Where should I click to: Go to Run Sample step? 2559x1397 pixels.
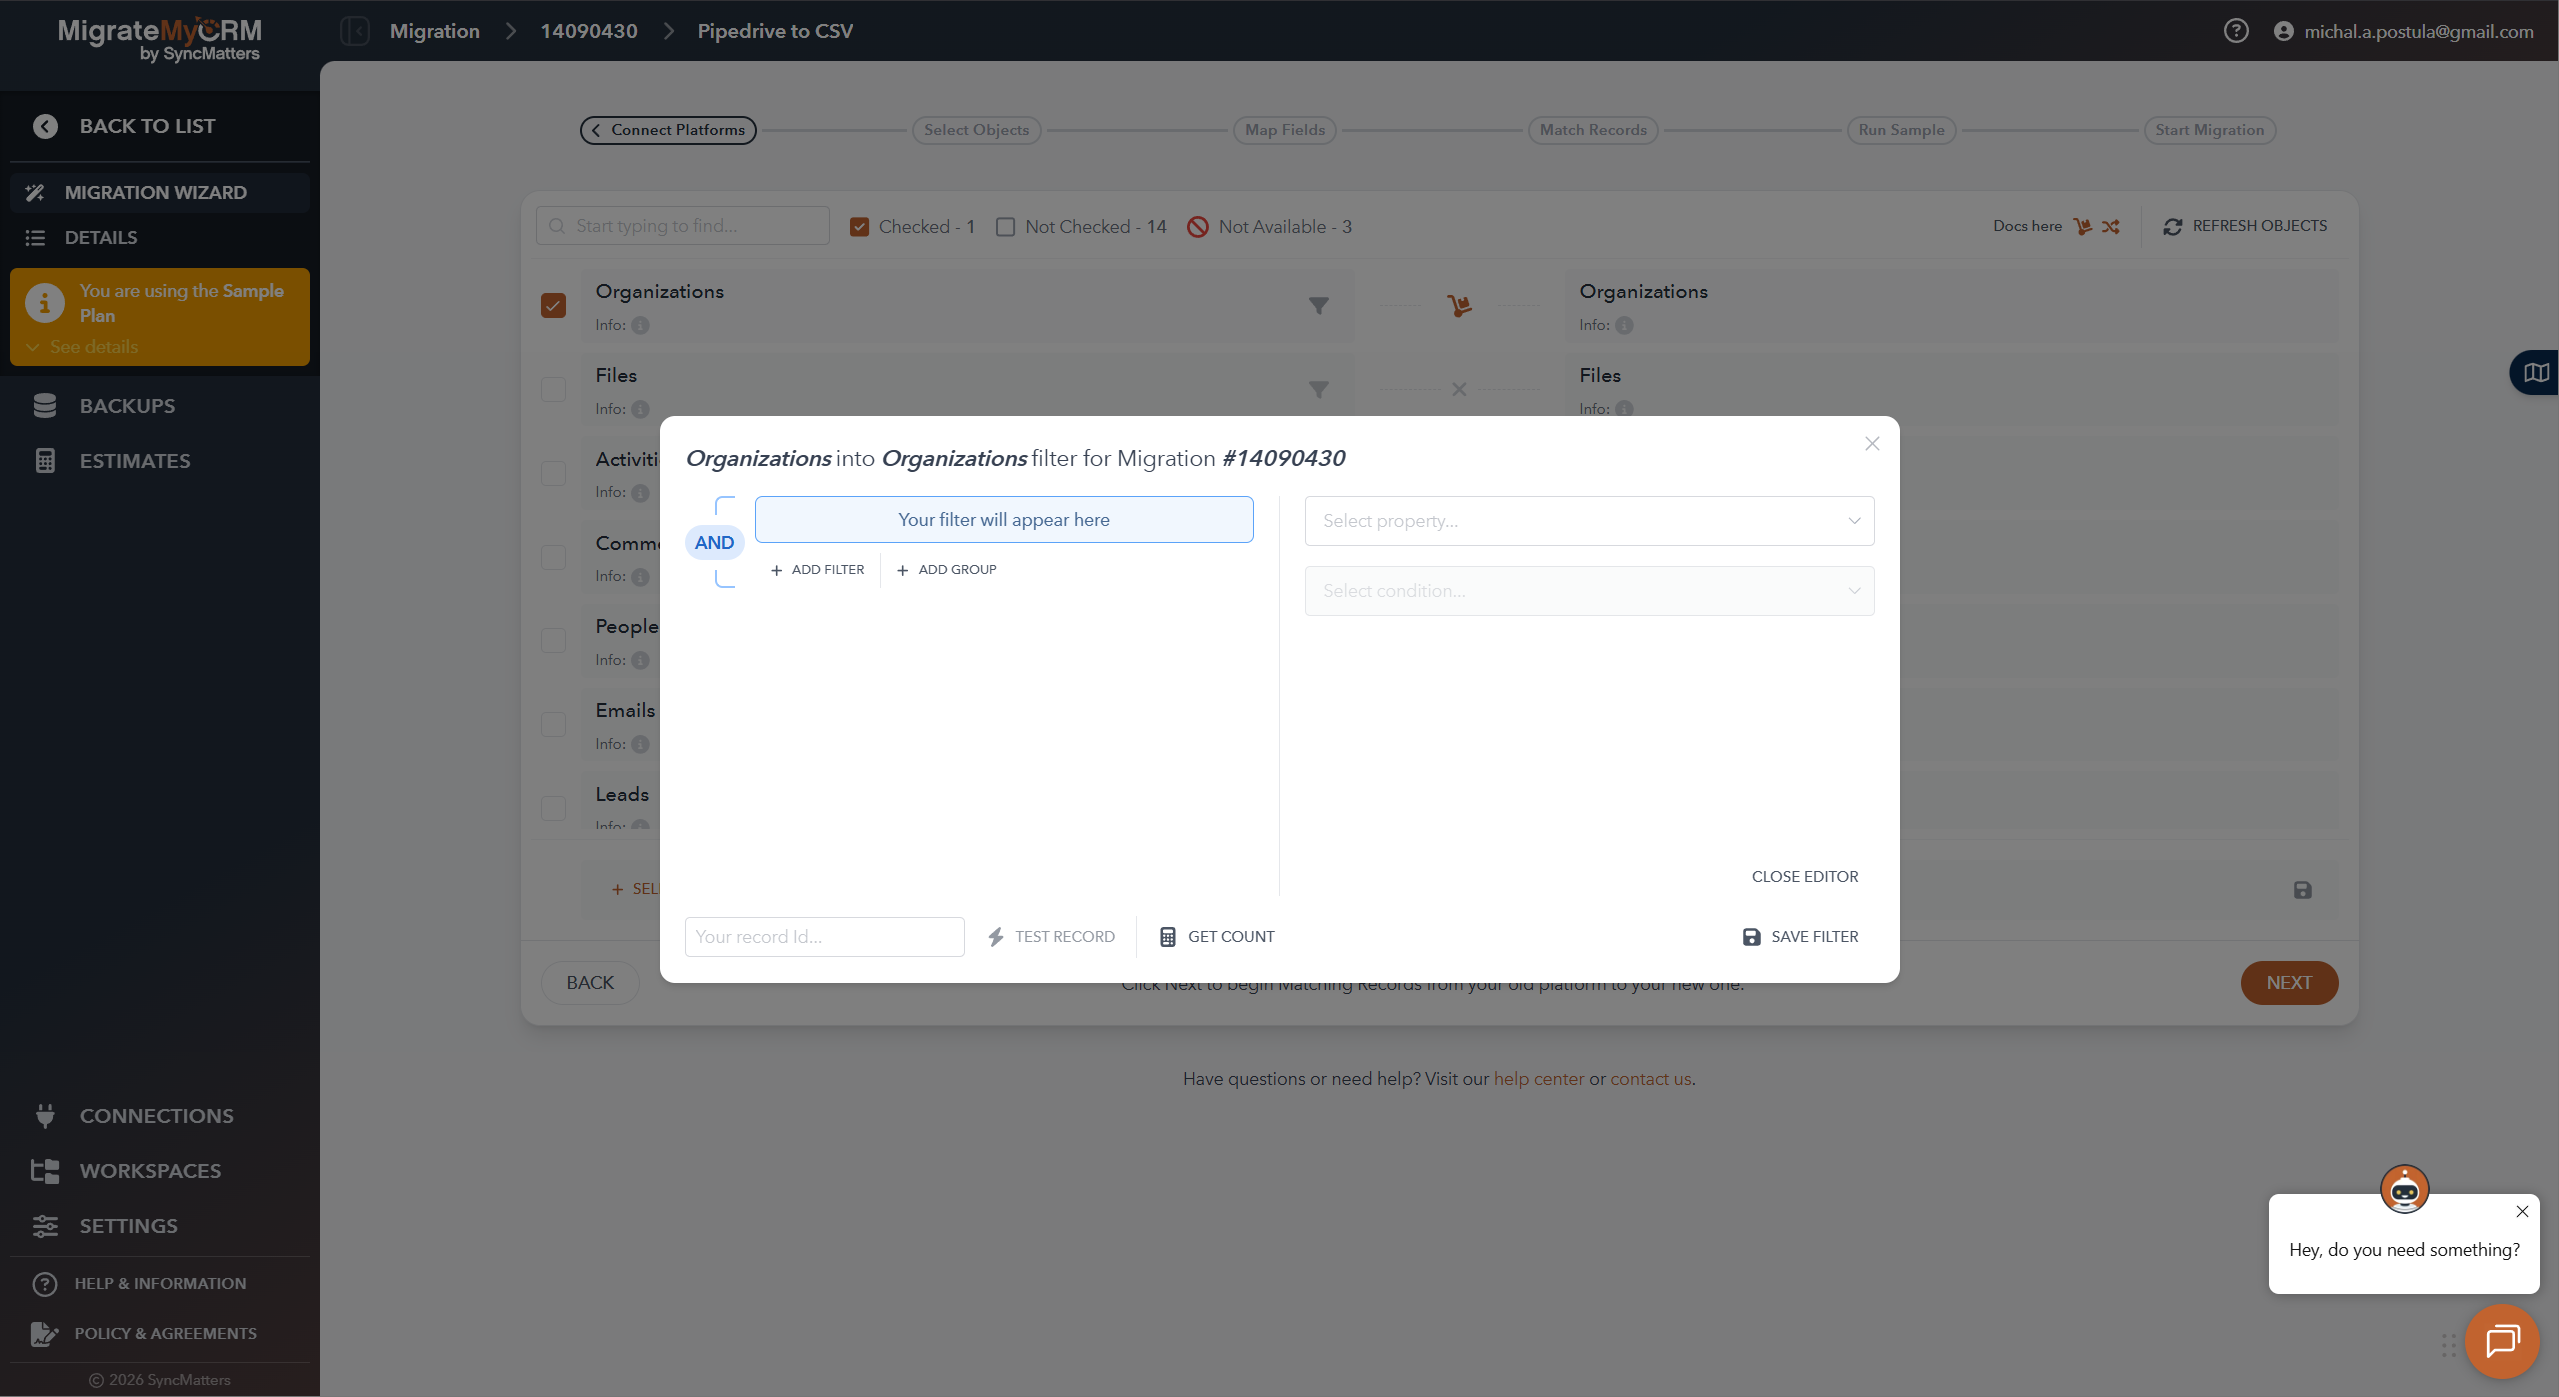[x=1901, y=130]
